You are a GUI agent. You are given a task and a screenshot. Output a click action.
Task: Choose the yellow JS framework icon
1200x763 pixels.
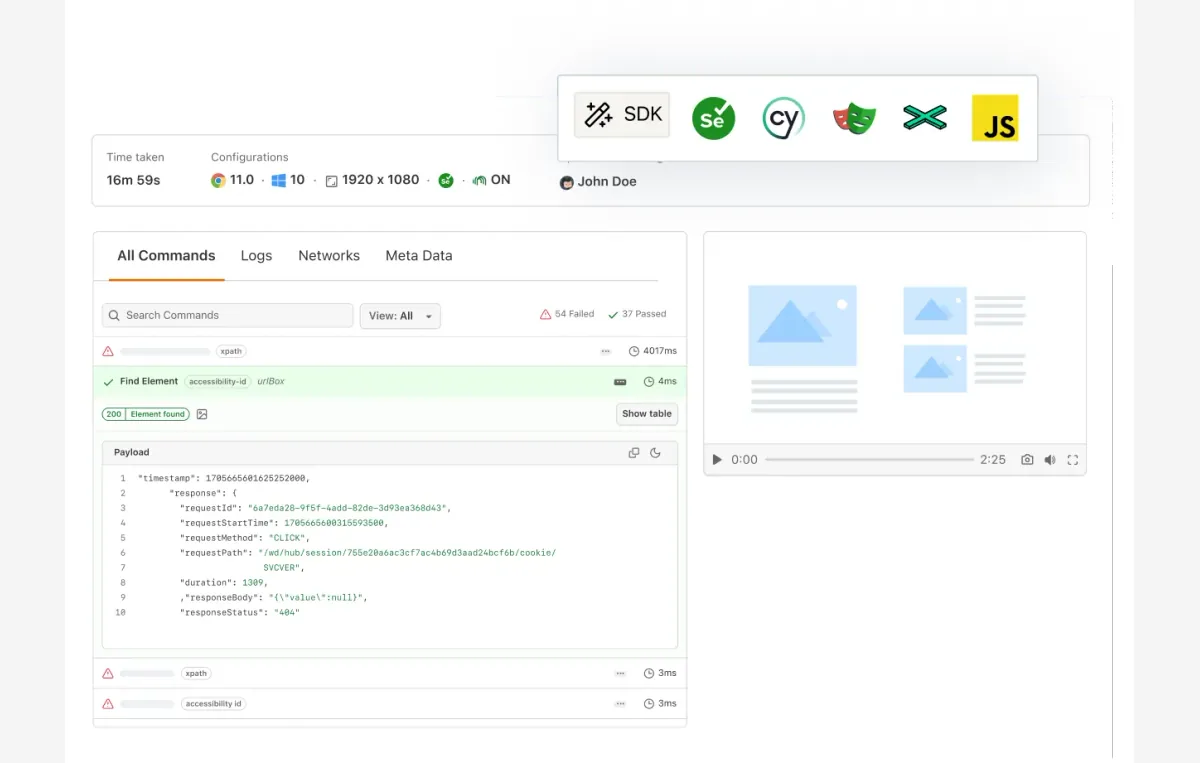[995, 118]
